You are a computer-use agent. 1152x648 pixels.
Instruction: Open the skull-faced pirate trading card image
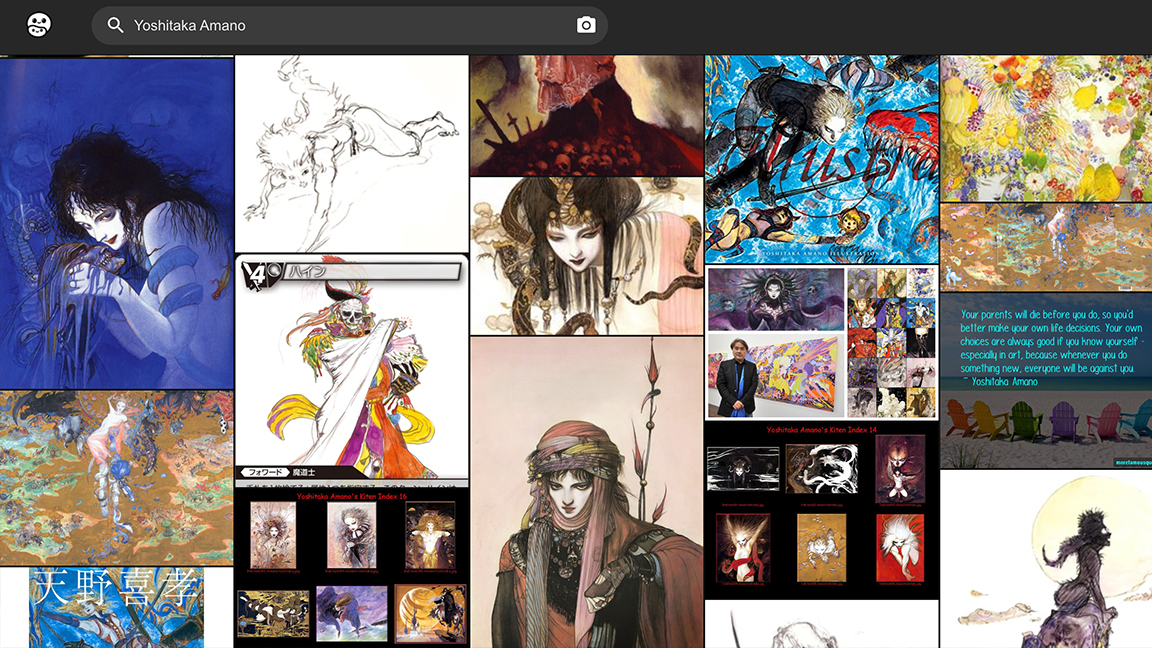point(352,370)
